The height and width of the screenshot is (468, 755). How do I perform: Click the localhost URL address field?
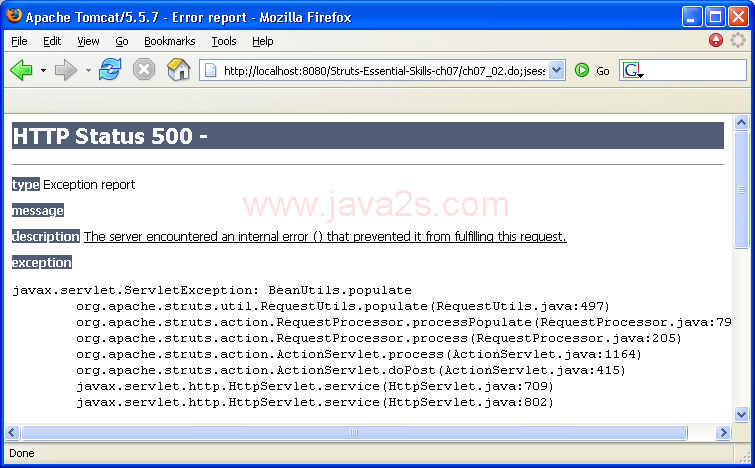point(380,70)
